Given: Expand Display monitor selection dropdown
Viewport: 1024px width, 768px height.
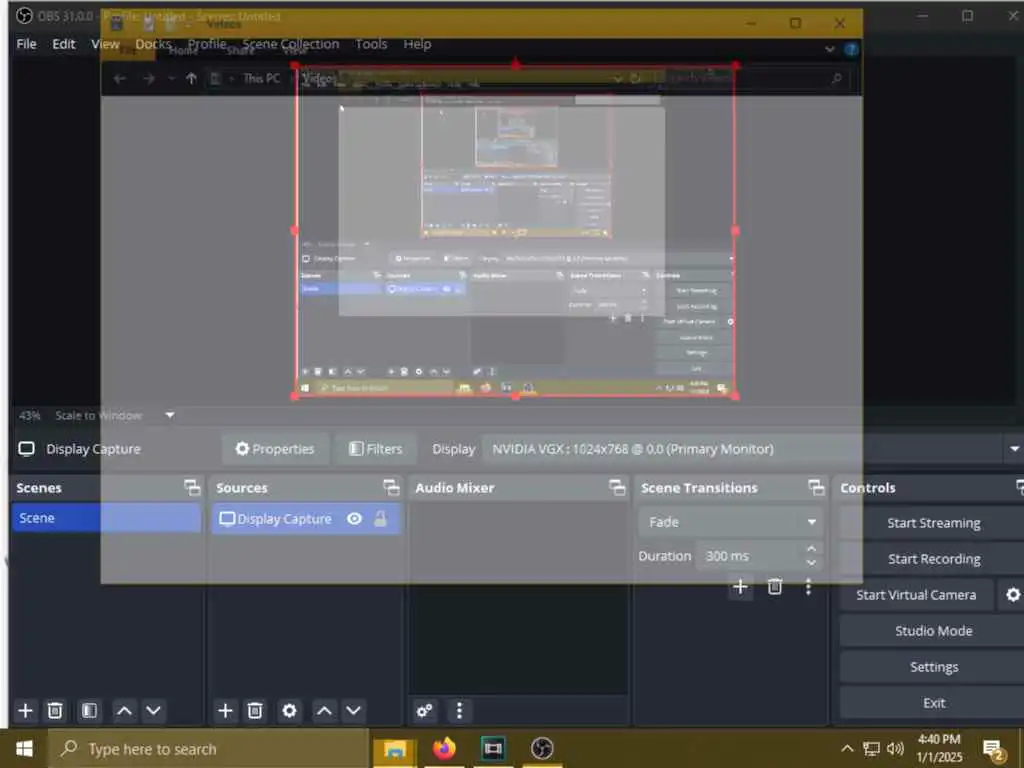Looking at the screenshot, I should [1014, 449].
